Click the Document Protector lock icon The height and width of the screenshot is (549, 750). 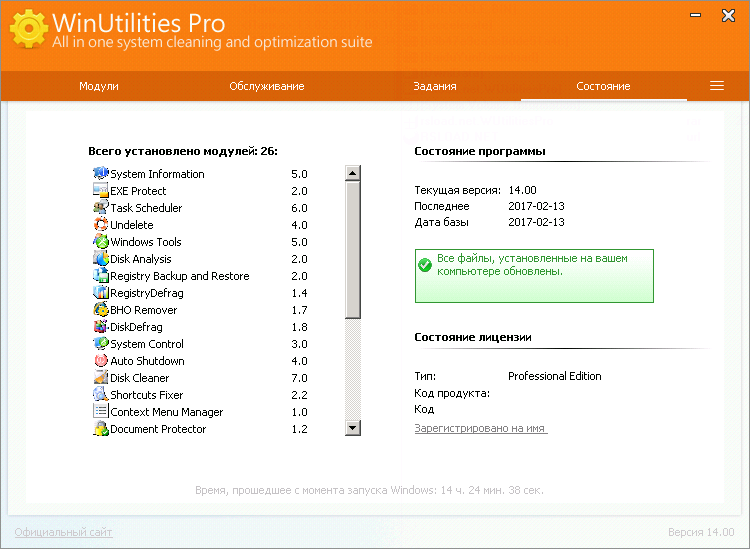pos(100,428)
